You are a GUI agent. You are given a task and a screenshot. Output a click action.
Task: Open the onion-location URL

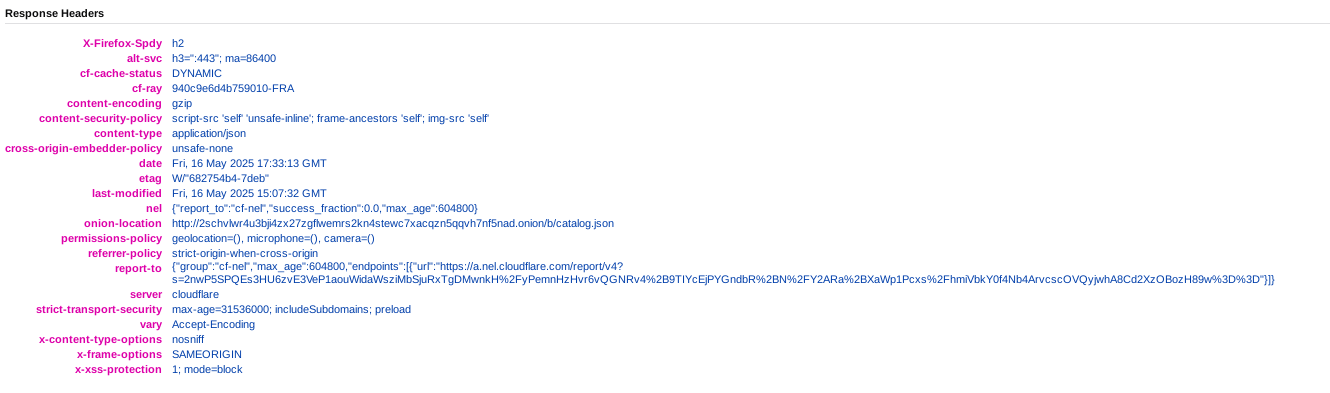[x=393, y=223]
